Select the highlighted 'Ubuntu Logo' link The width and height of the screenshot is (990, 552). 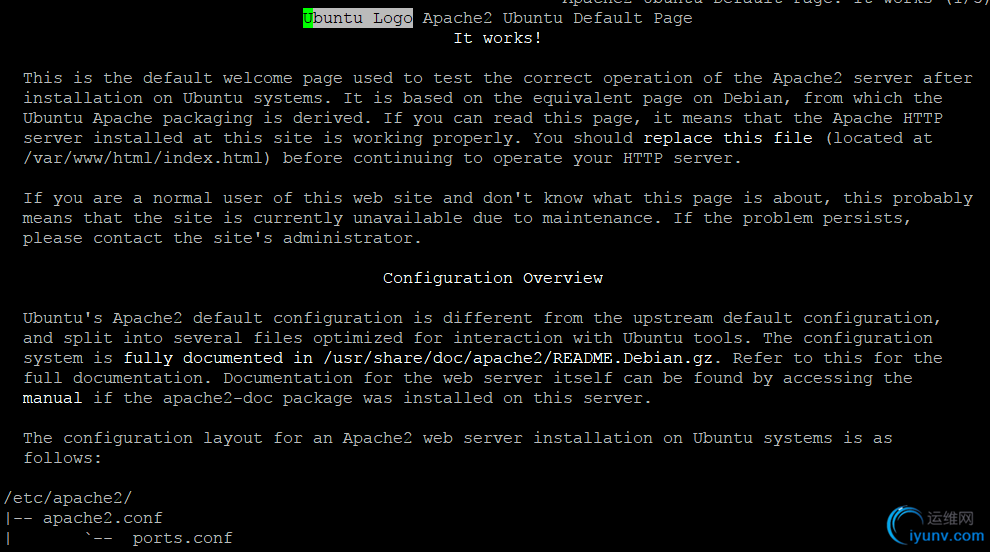(358, 18)
